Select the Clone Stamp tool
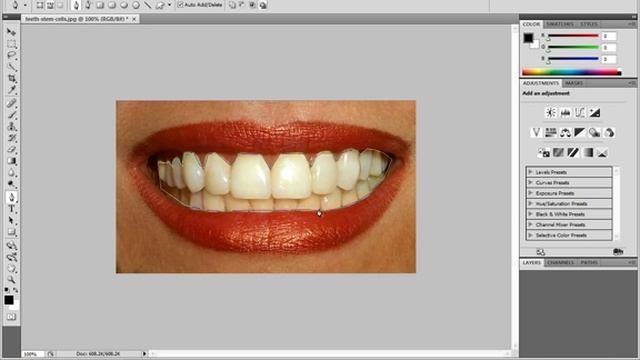Image resolution: width=640 pixels, height=360 pixels. (x=11, y=127)
